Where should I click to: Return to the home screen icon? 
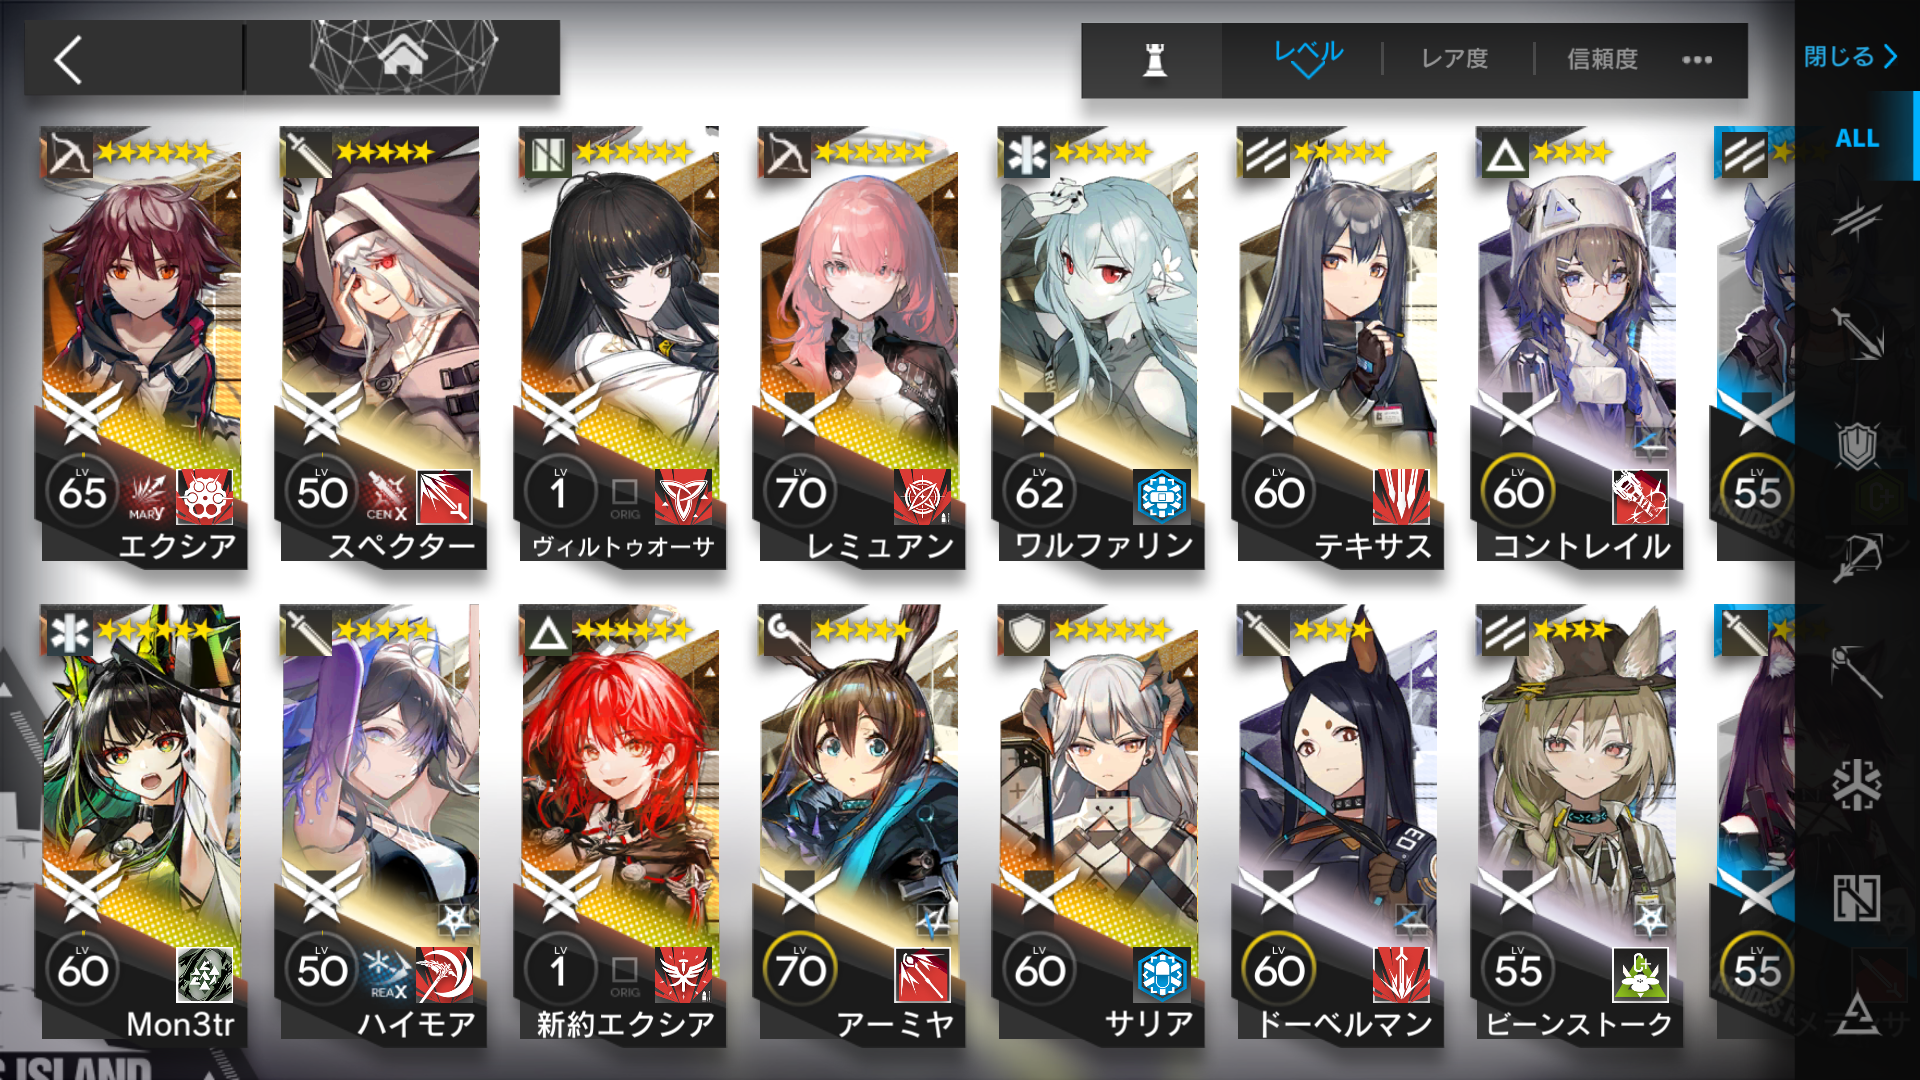[x=402, y=58]
